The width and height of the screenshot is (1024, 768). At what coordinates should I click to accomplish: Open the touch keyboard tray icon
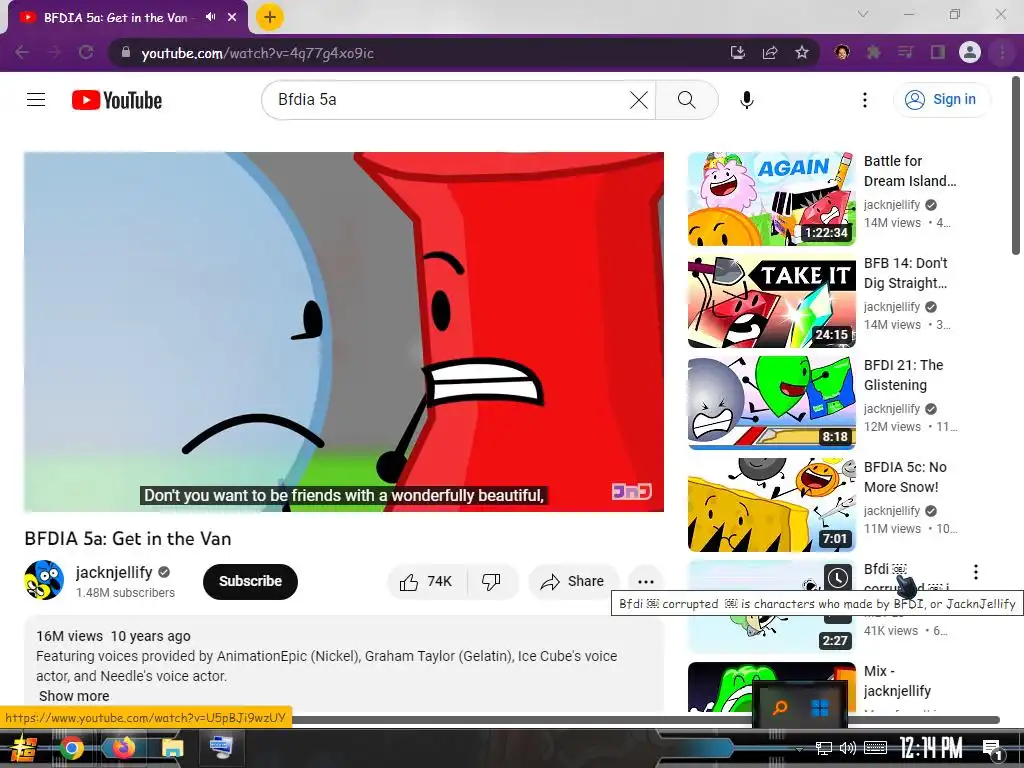point(875,748)
